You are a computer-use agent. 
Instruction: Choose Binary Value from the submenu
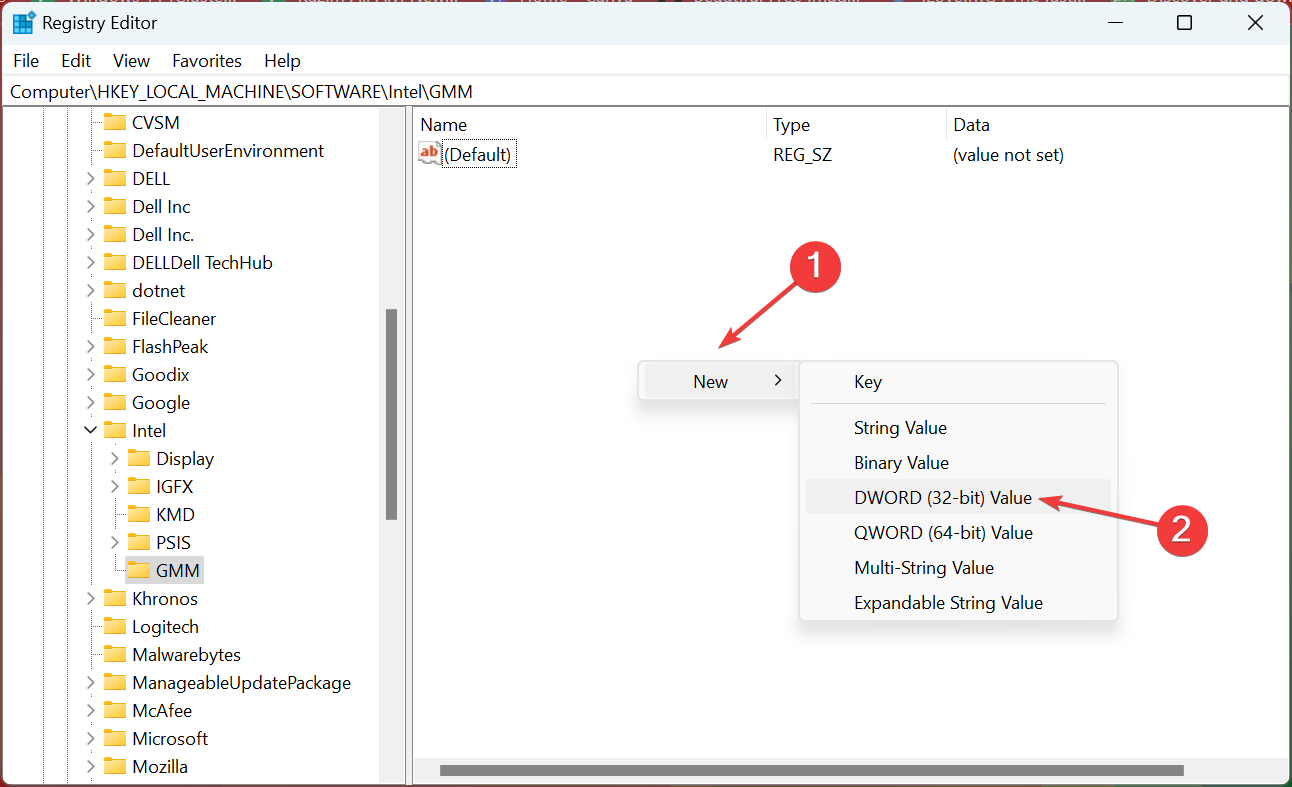958,463
